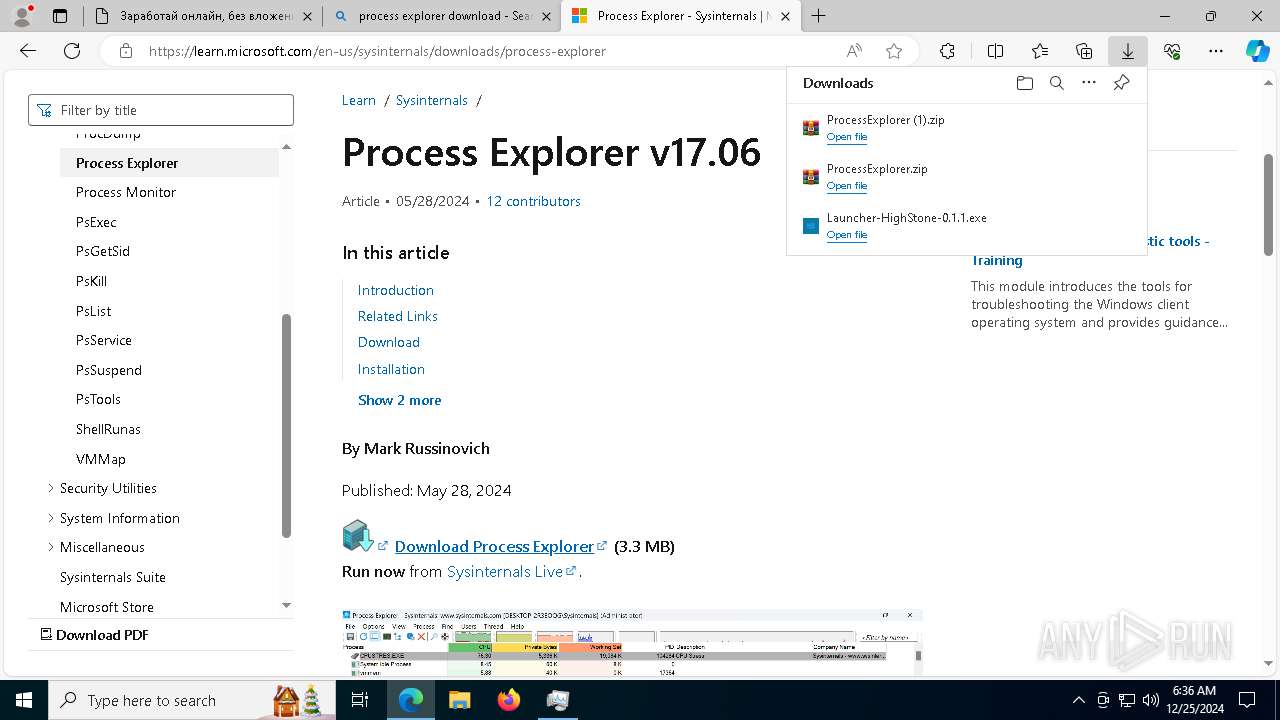This screenshot has width=1280, height=720.
Task: Select PsKill in sidebar
Action: (91, 281)
